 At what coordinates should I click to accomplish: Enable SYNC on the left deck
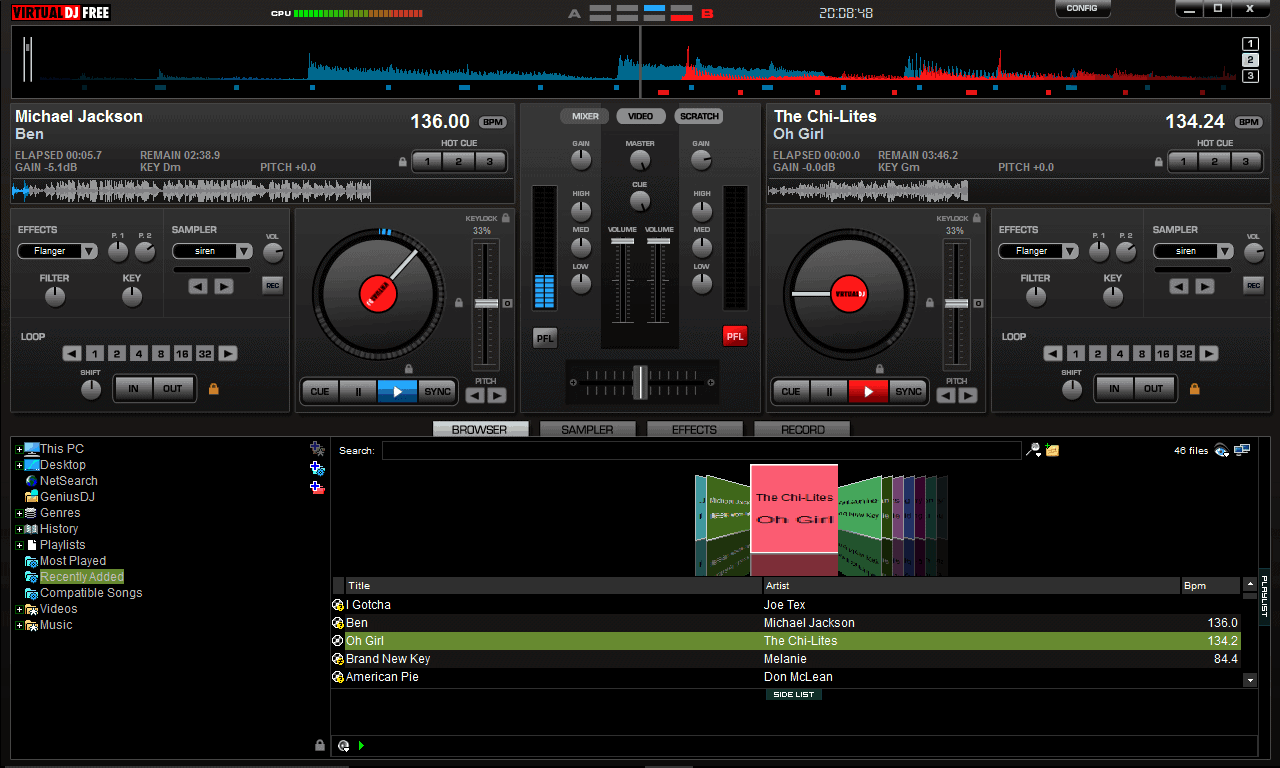coord(437,391)
